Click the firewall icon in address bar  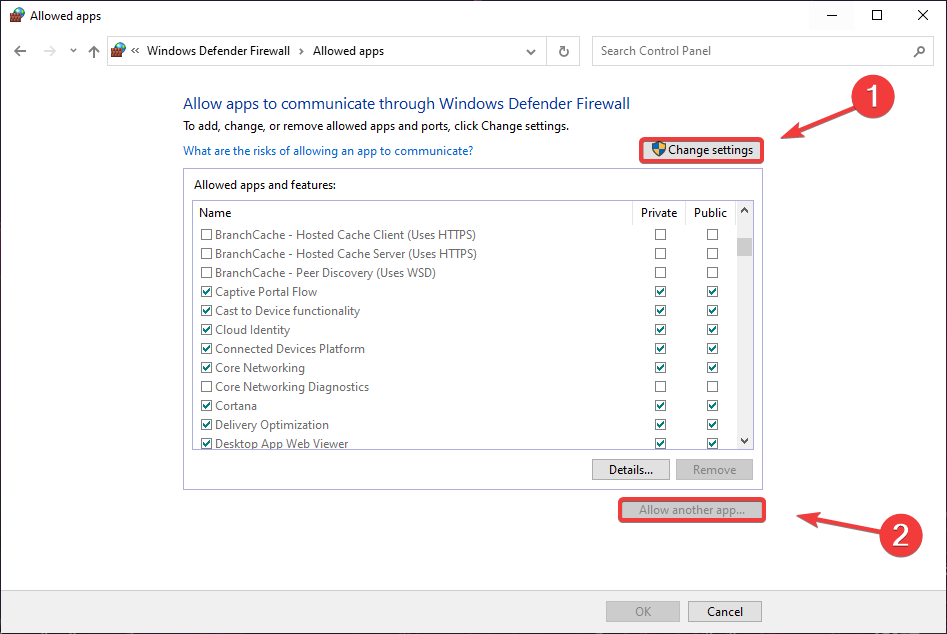tap(119, 51)
